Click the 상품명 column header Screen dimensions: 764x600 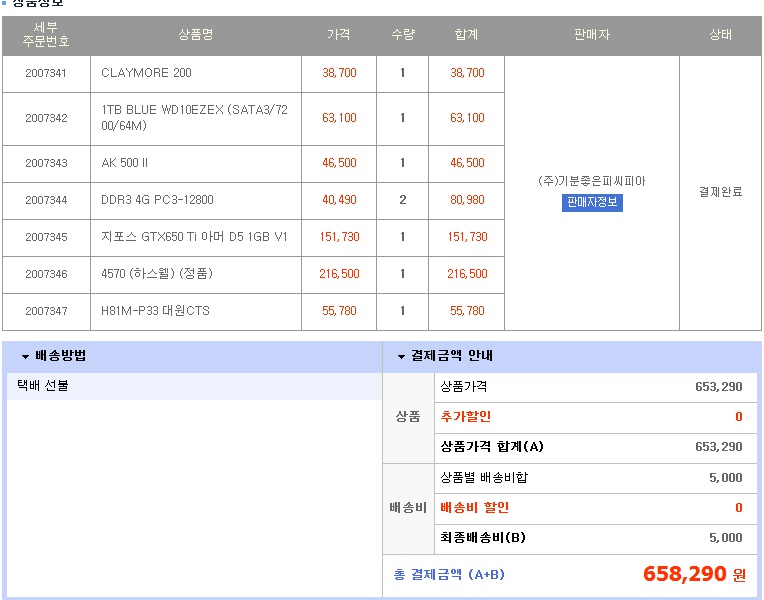pos(195,34)
